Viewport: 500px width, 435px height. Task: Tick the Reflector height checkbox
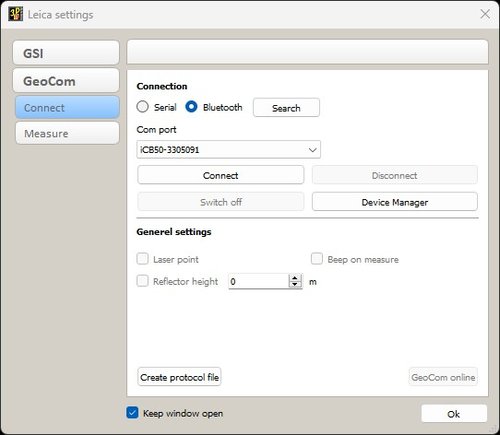[x=142, y=281]
